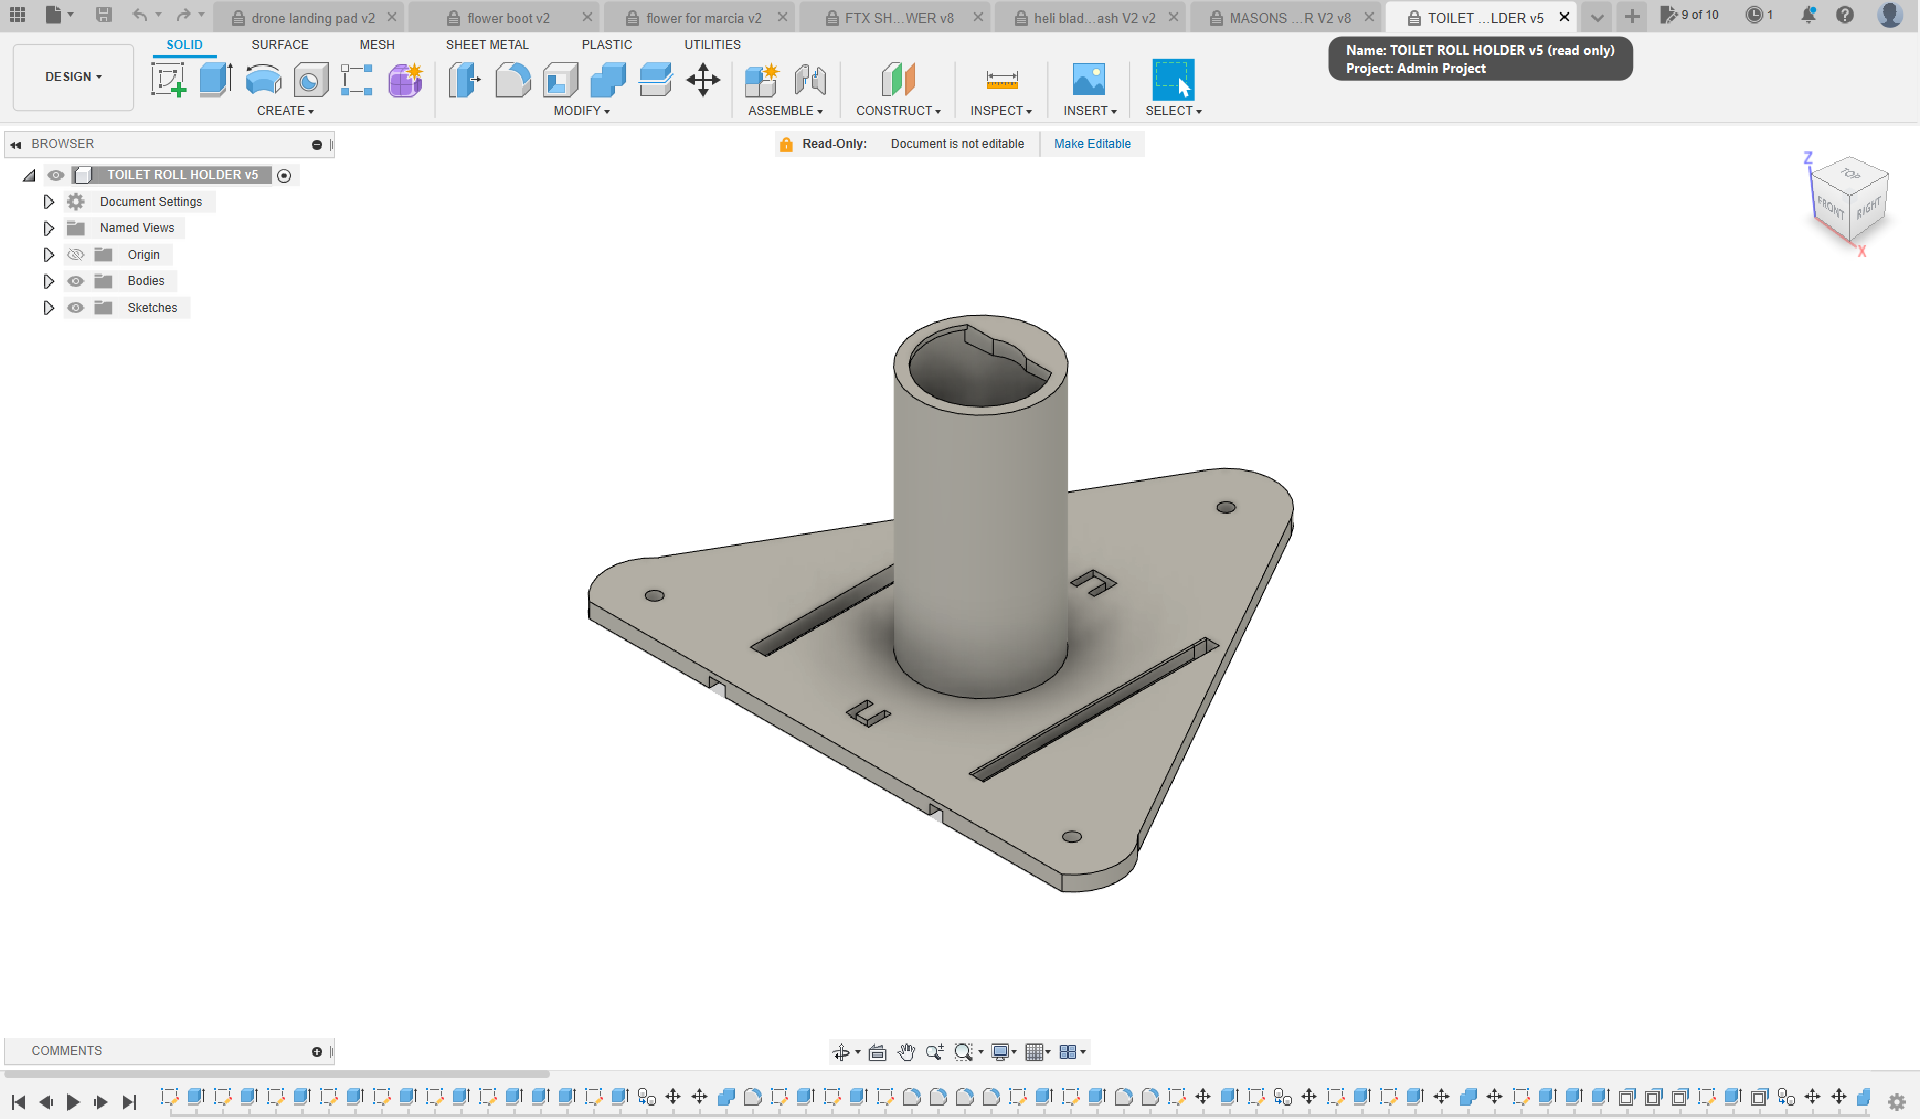Image resolution: width=1920 pixels, height=1119 pixels.
Task: Select the Combine tool
Action: (x=608, y=79)
